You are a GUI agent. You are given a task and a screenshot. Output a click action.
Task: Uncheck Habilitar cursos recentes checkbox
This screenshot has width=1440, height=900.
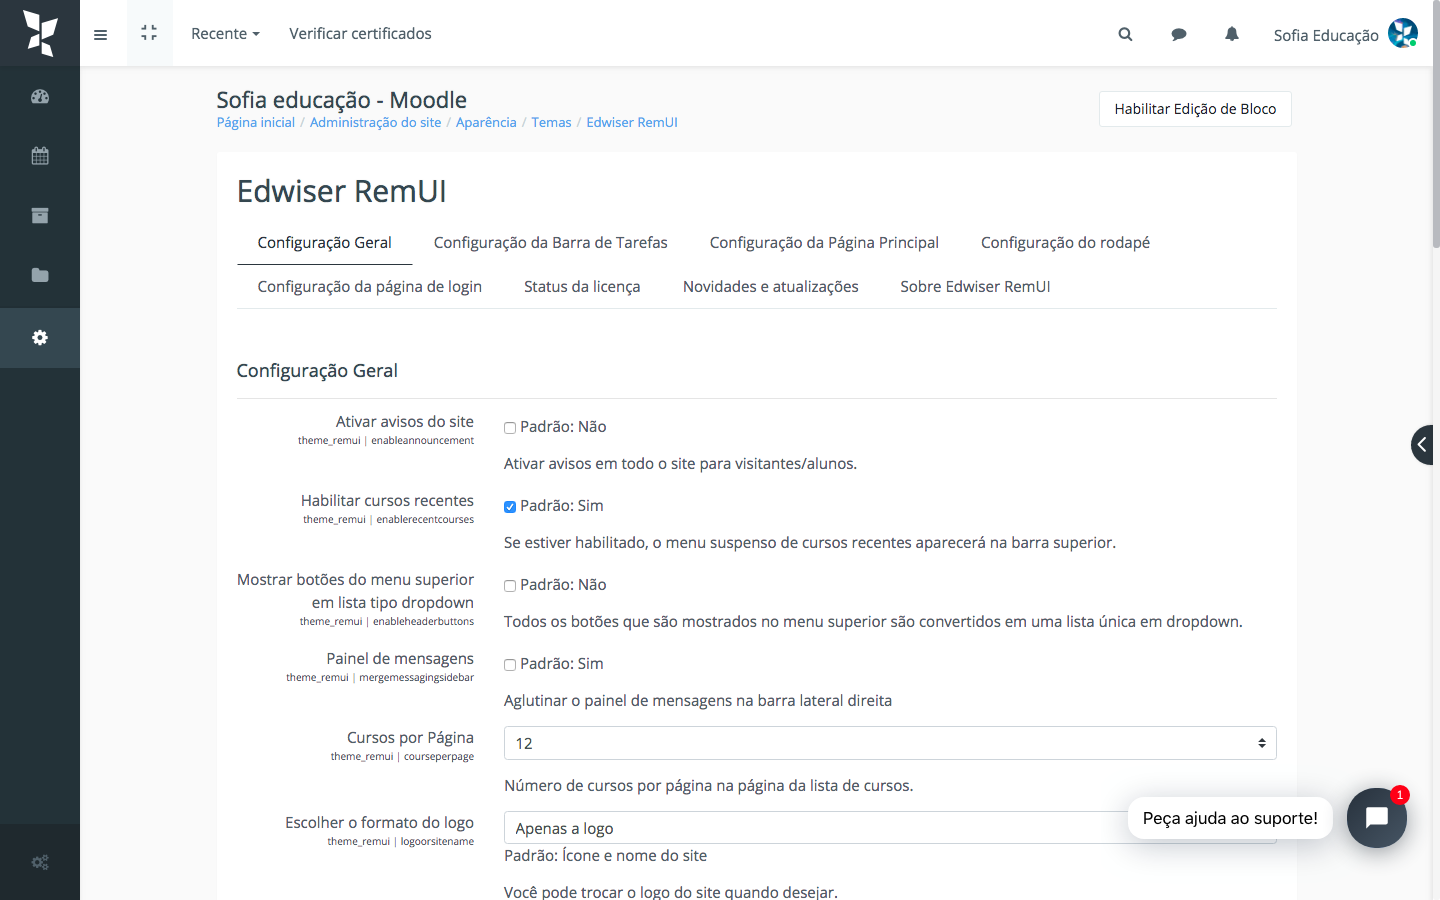tap(510, 507)
